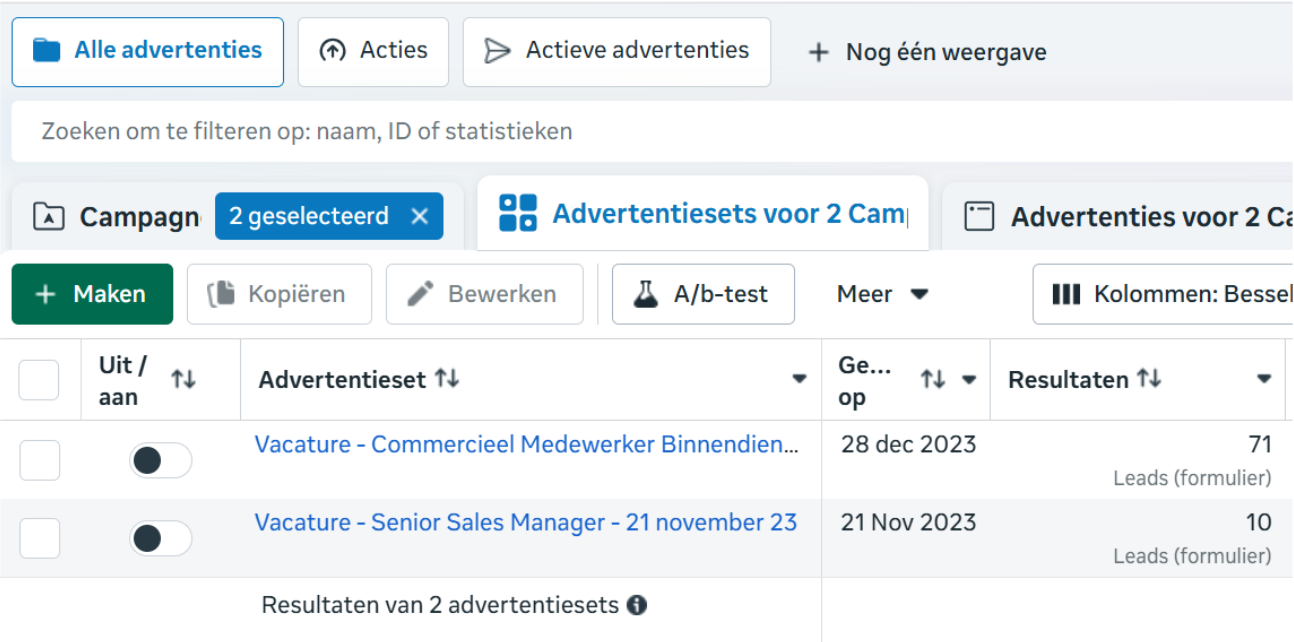The width and height of the screenshot is (1294, 642).
Task: Click the 28 dec 2023 date cell
Action: tap(908, 444)
